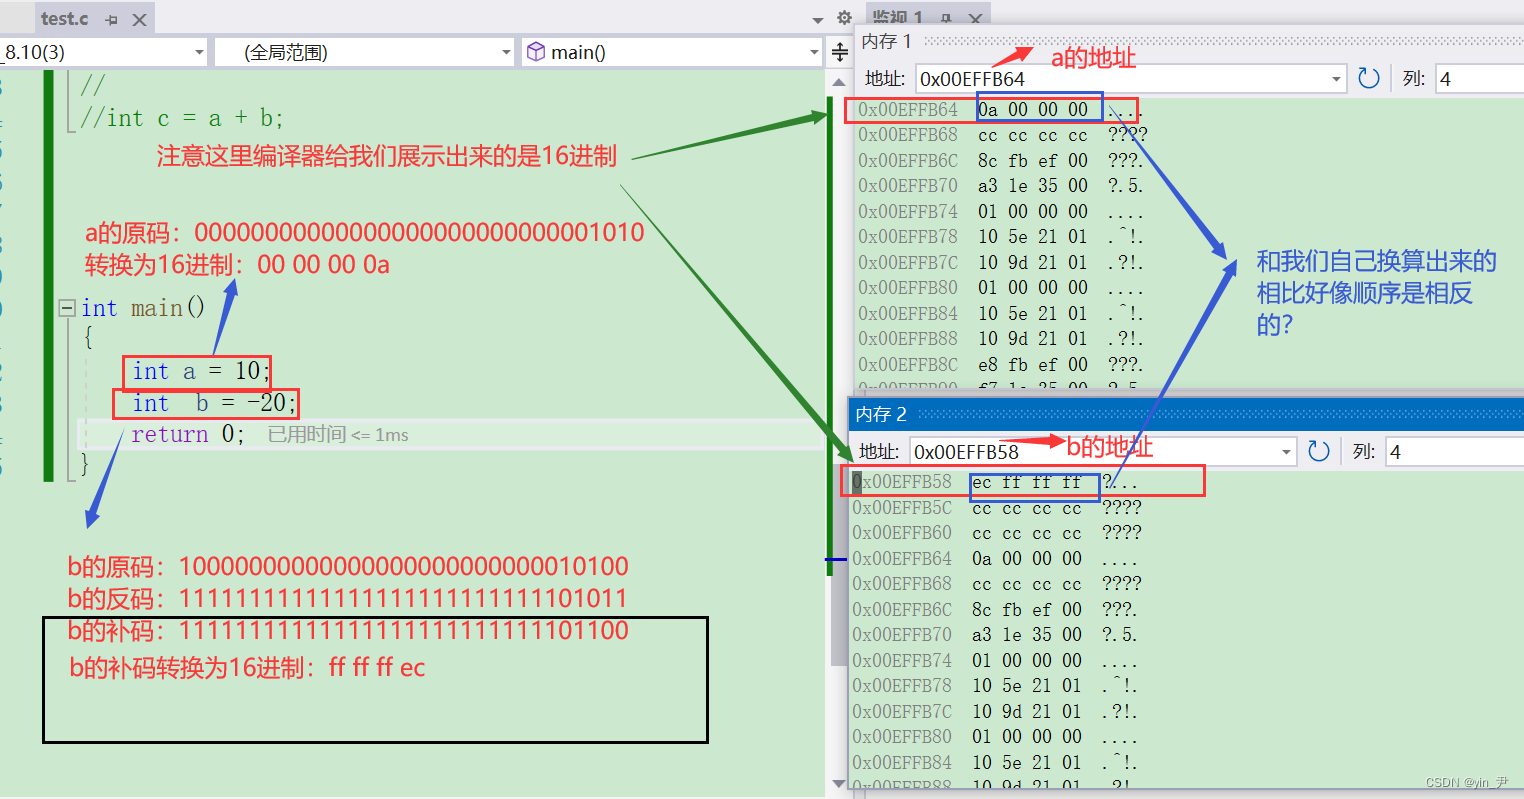The width and height of the screenshot is (1524, 799).
Task: Close the test.c tab
Action: (139, 19)
